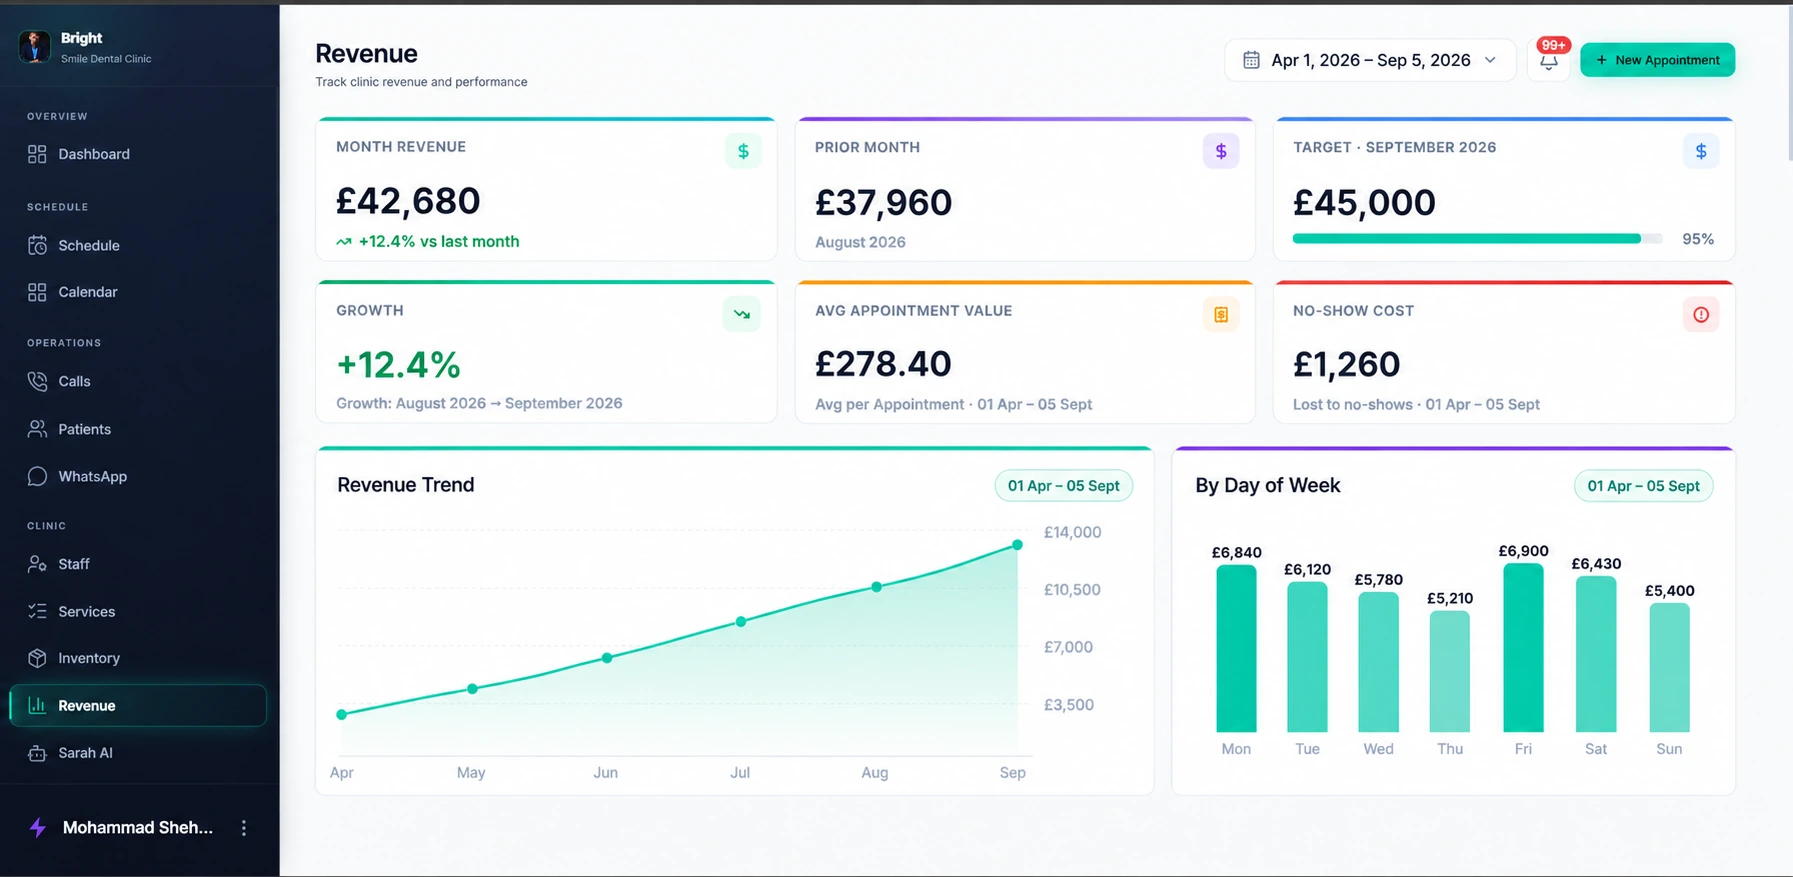Click the August data point on Revenue Trend
The width and height of the screenshot is (1793, 877).
[876, 587]
